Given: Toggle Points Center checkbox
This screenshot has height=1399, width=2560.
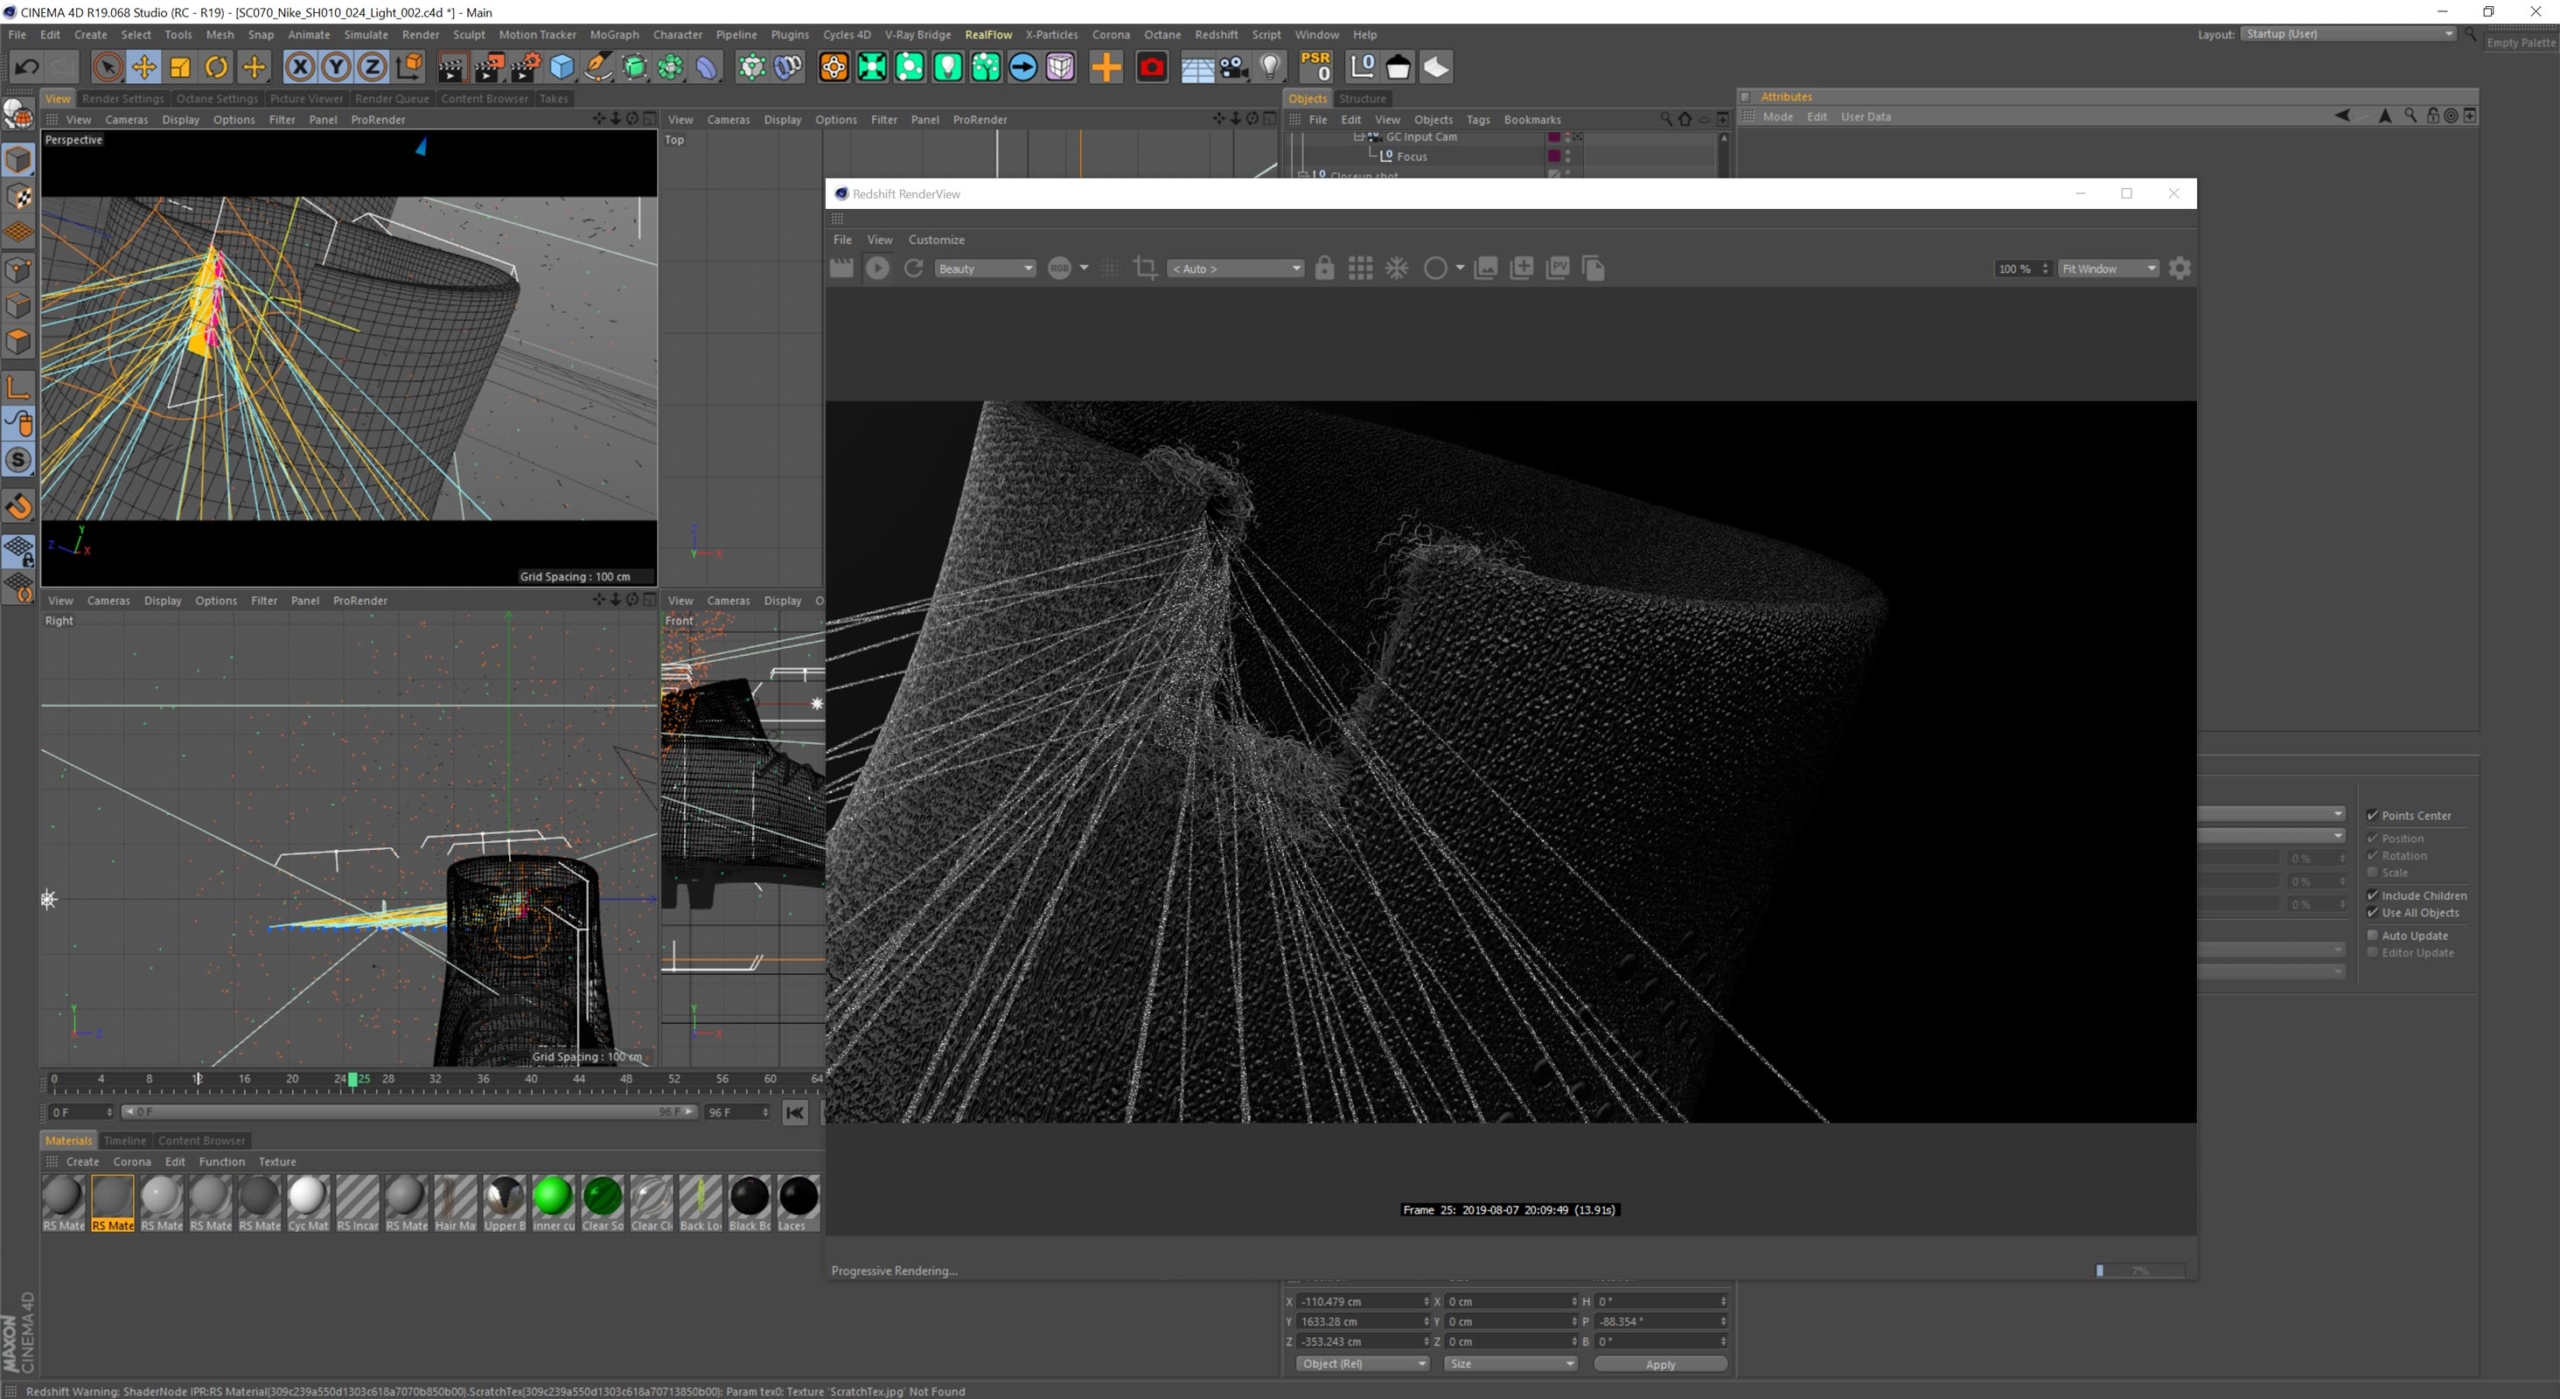Looking at the screenshot, I should (x=2372, y=815).
